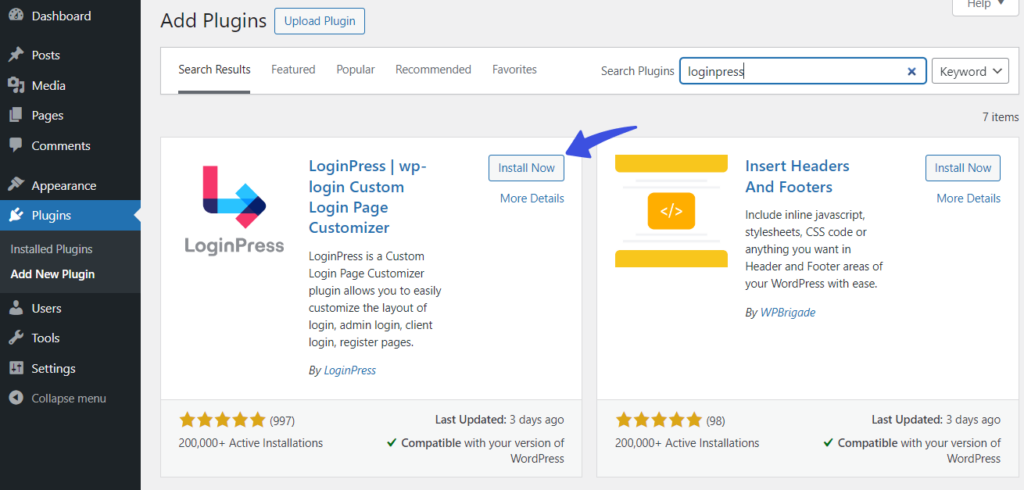
Task: Go to Installed Plugins submenu
Action: [x=52, y=249]
